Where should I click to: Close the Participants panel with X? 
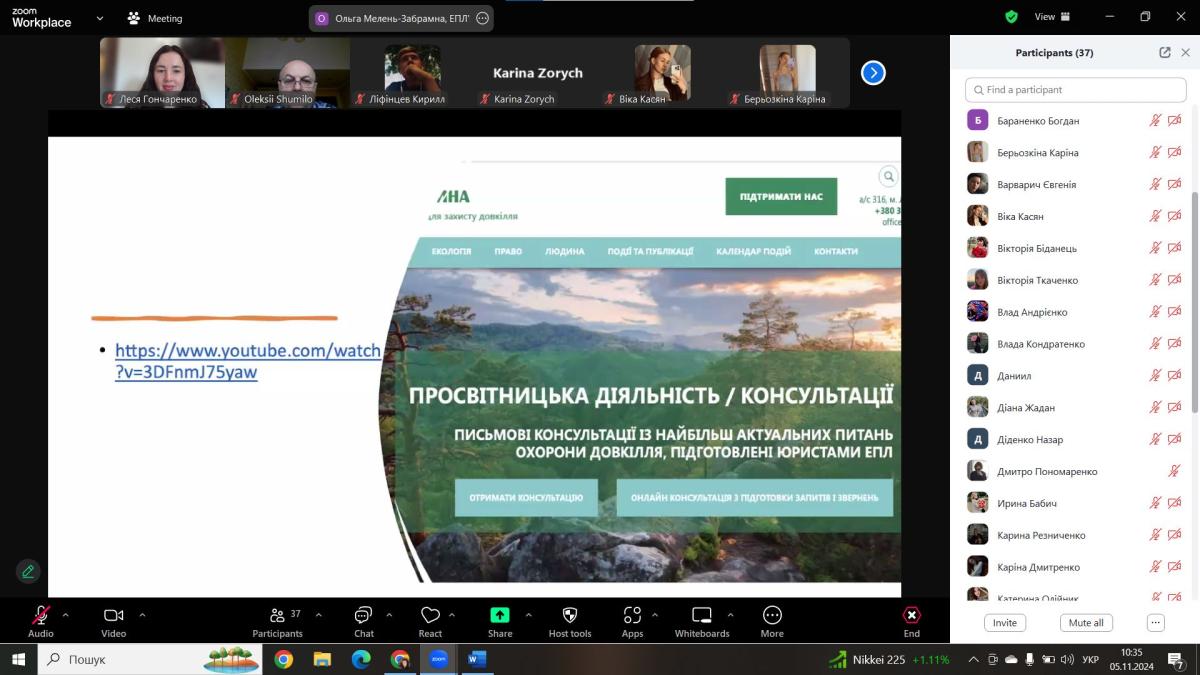click(x=1186, y=53)
